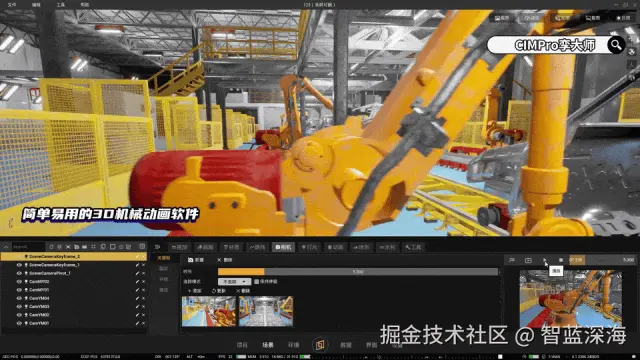Hide the SceneCameraKeyframe_1 camera
The image size is (640, 360).
tap(19, 265)
